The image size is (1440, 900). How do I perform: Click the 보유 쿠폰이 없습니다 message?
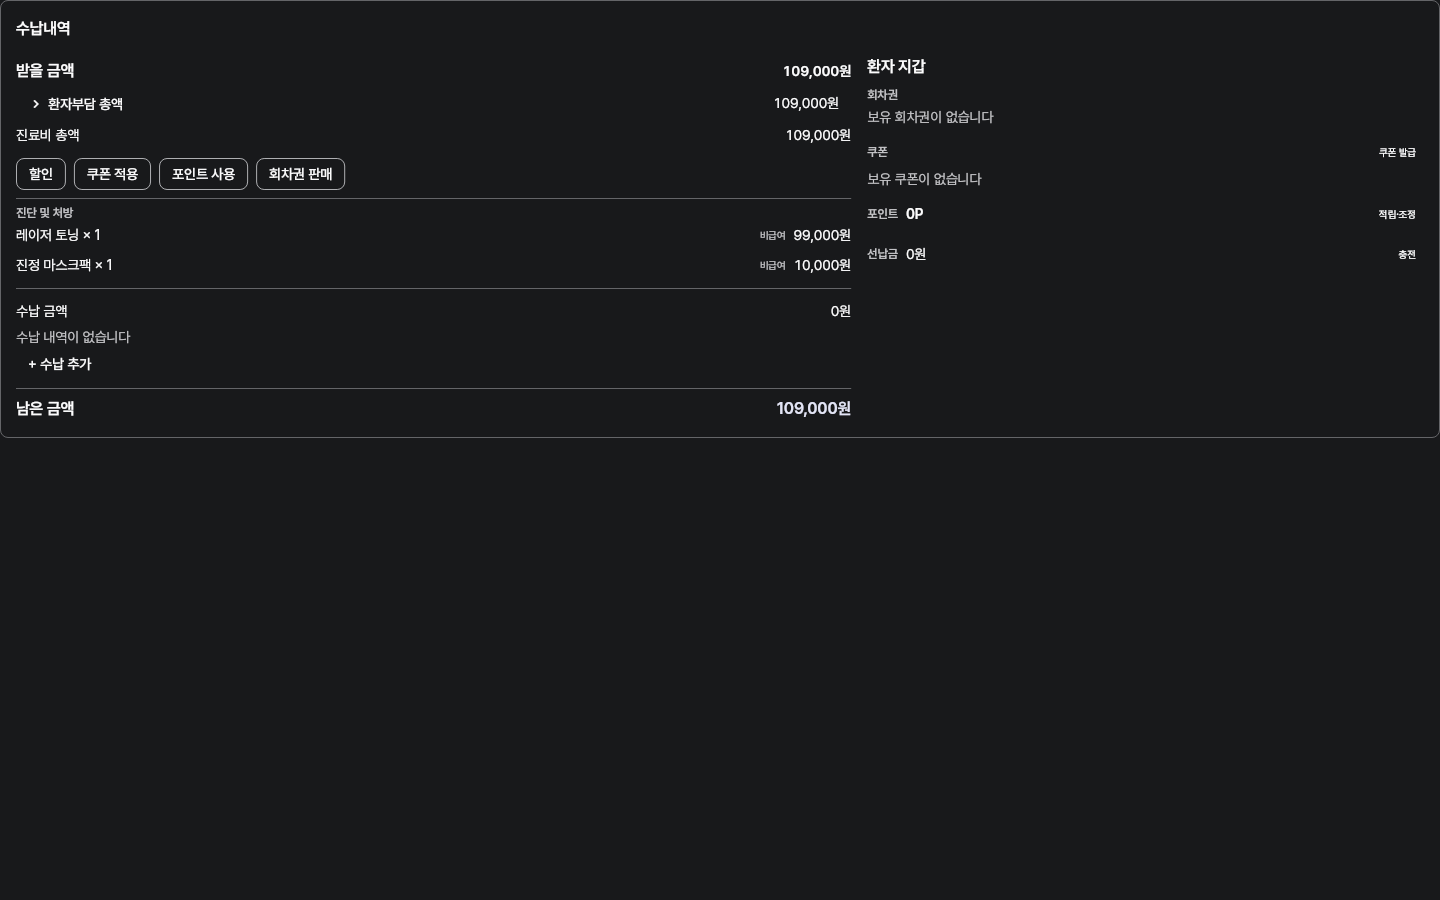[924, 179]
